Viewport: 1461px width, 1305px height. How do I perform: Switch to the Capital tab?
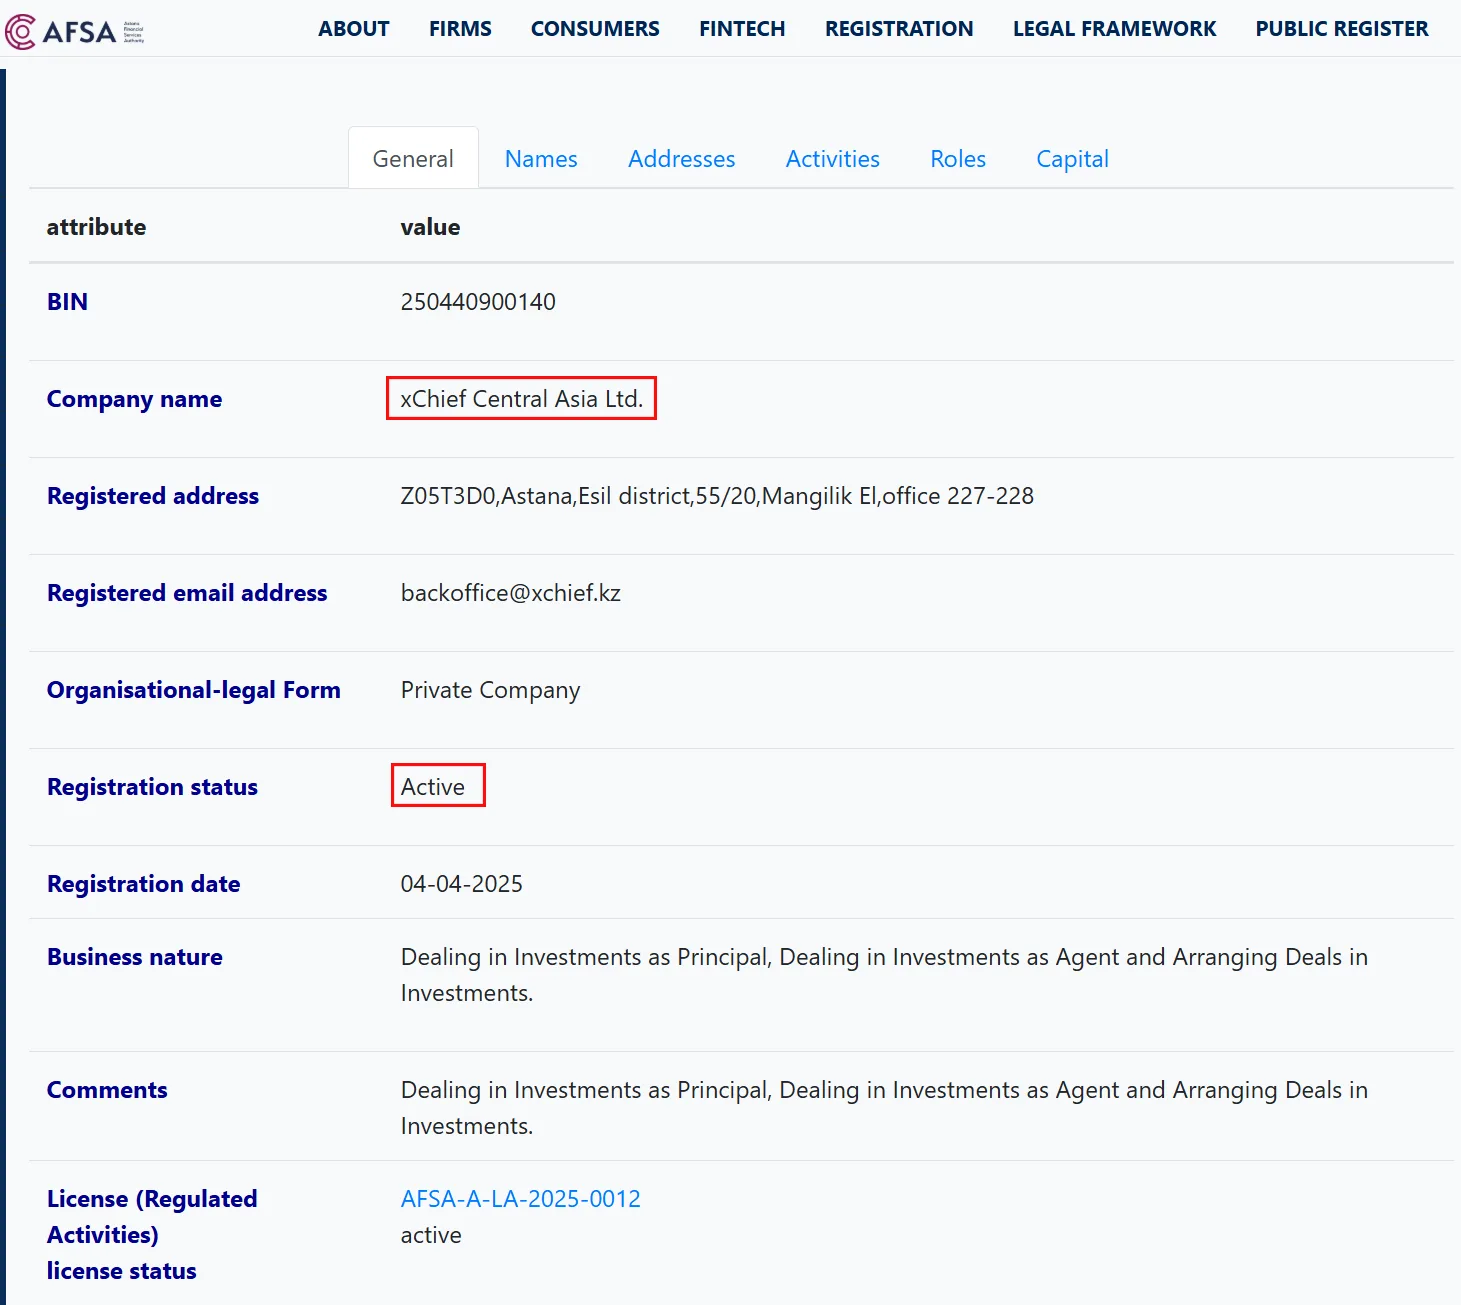tap(1073, 159)
